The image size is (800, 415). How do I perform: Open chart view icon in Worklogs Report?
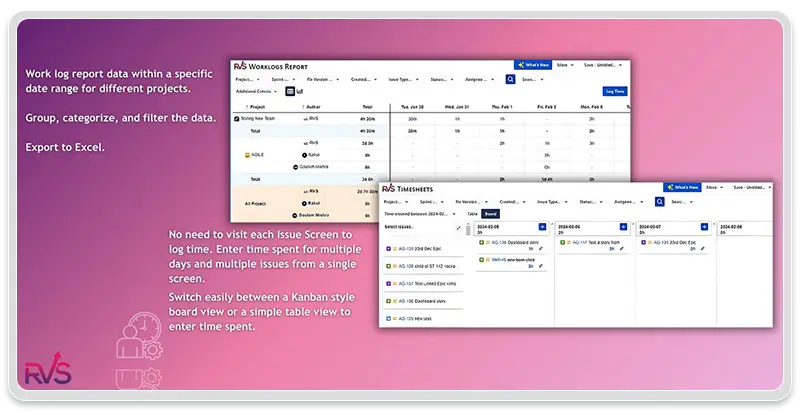click(299, 91)
